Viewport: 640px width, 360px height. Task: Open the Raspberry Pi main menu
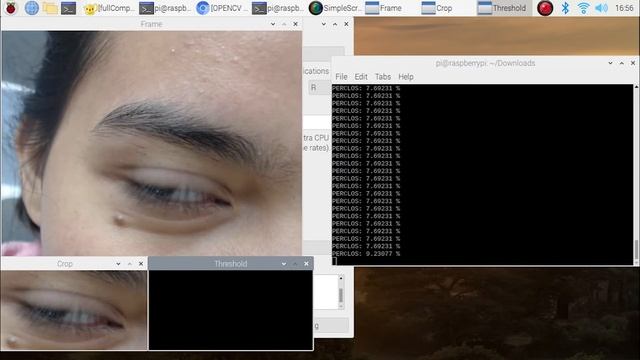11,8
